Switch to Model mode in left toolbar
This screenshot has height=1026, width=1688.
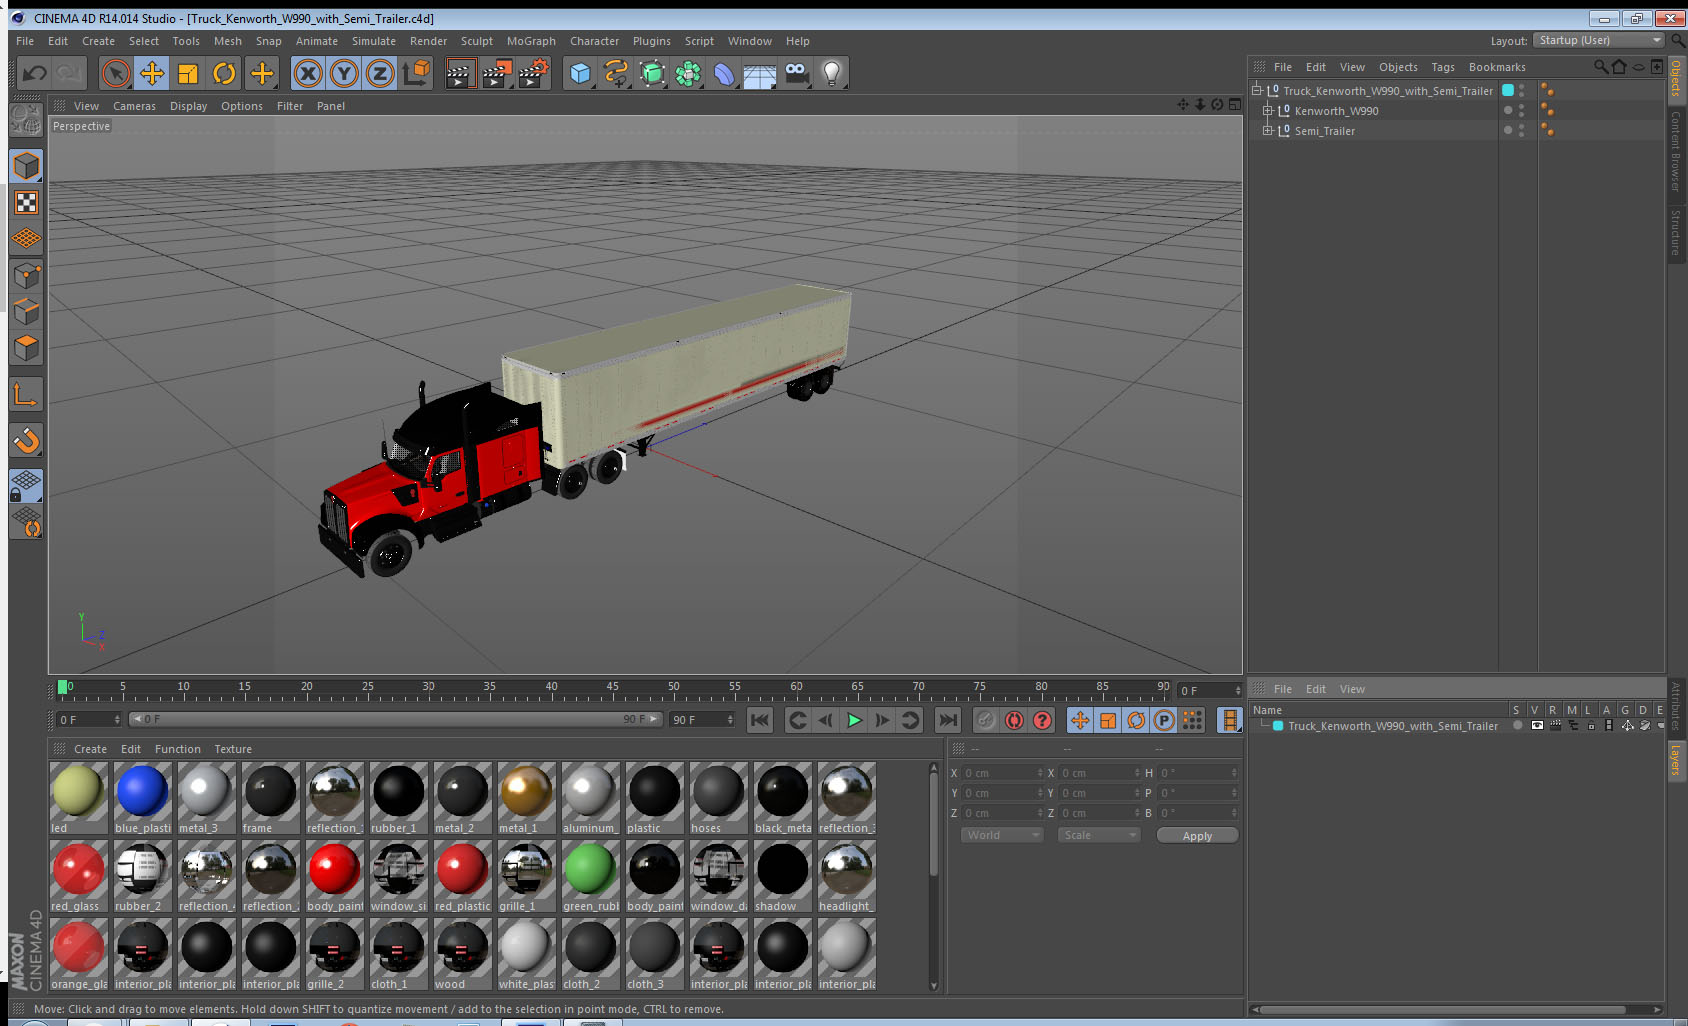(x=26, y=166)
